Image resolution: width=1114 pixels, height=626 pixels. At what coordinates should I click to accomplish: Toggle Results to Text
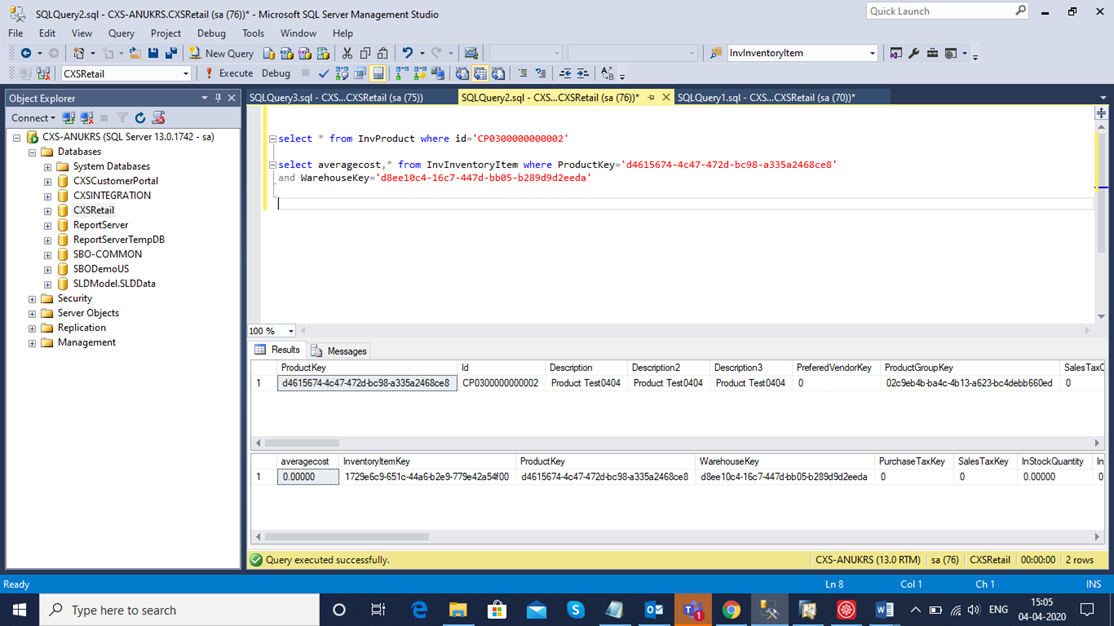(462, 74)
